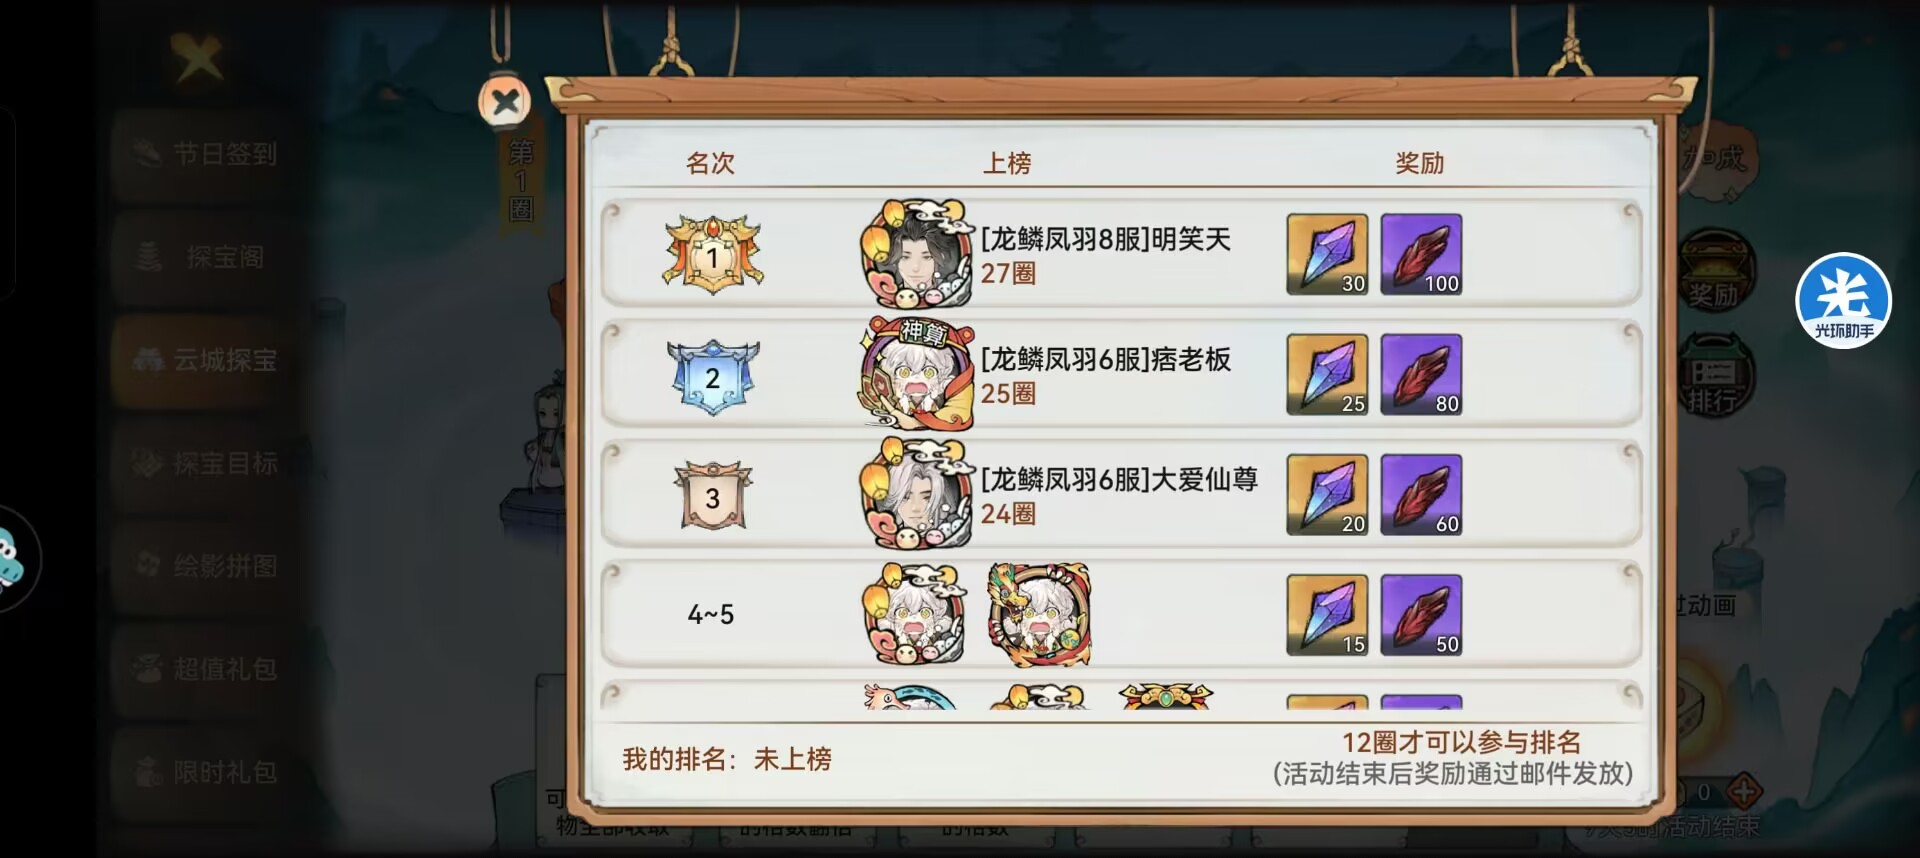The height and width of the screenshot is (858, 1920).
Task: Click the gold rank 1 medal badge
Action: pos(713,255)
